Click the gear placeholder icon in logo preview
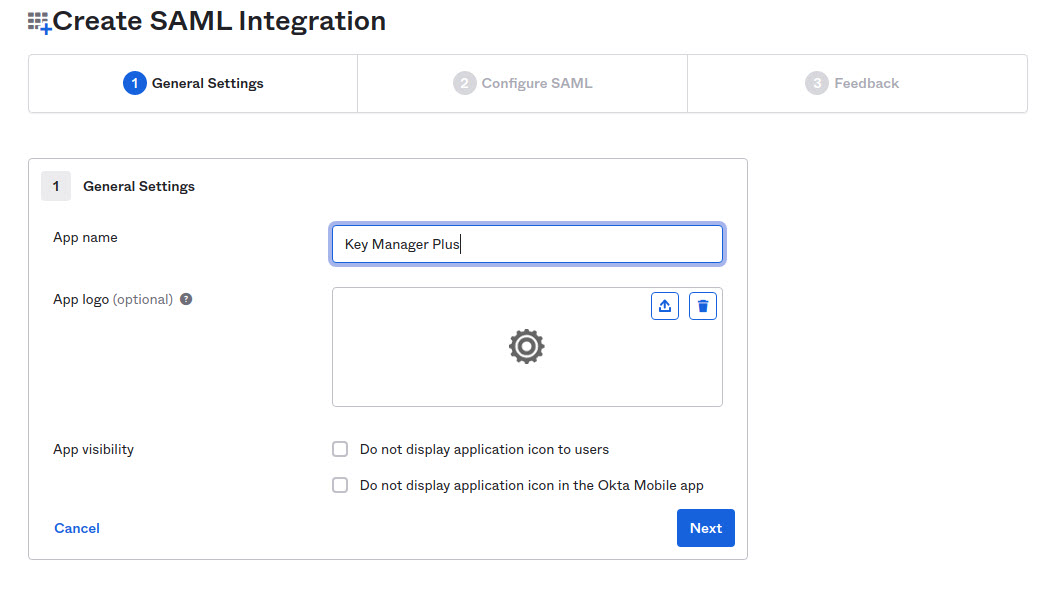1061x608 pixels. coord(527,347)
